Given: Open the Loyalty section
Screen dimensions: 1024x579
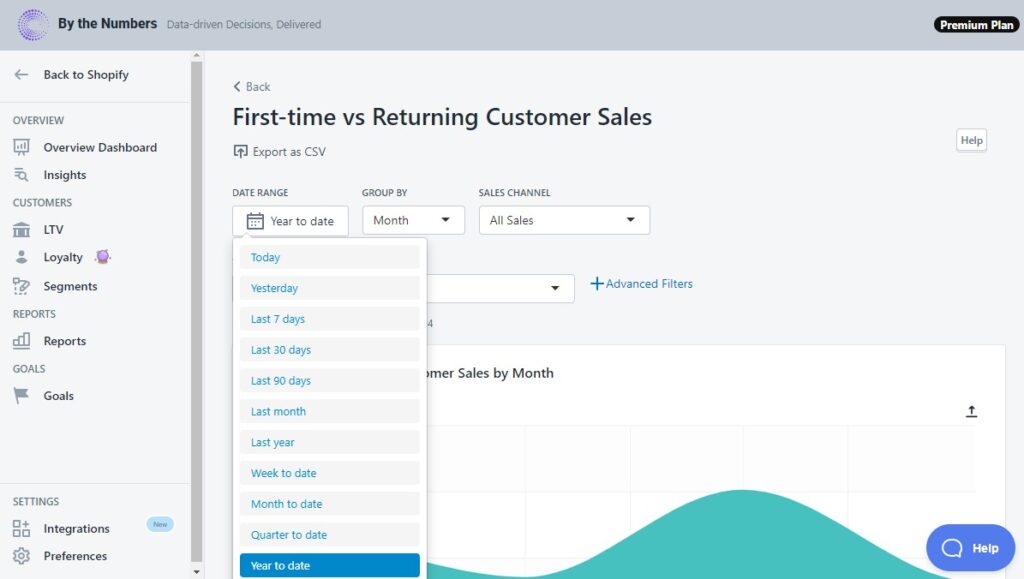Looking at the screenshot, I should [x=63, y=257].
